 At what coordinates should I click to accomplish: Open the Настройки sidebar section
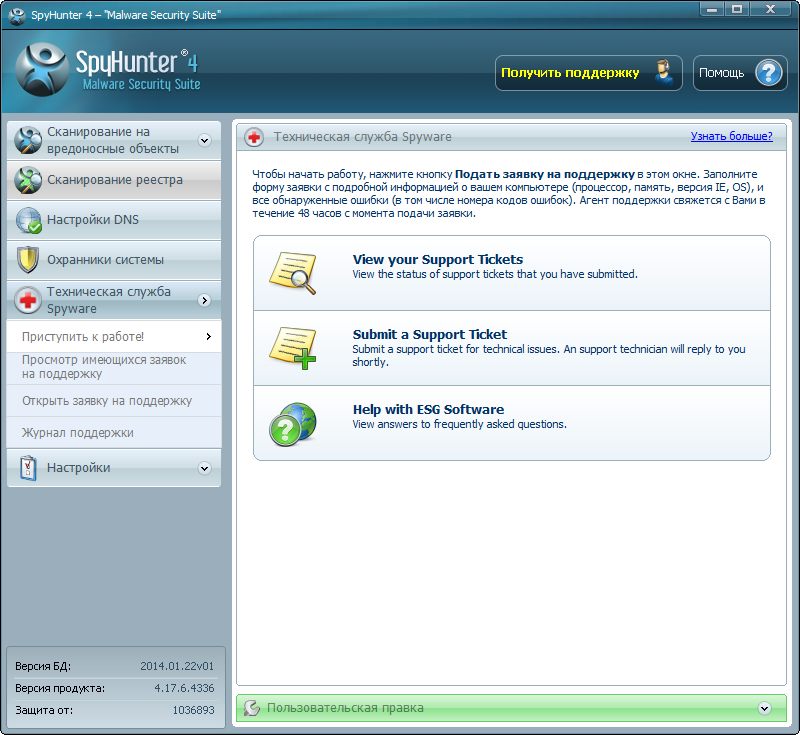coord(114,468)
